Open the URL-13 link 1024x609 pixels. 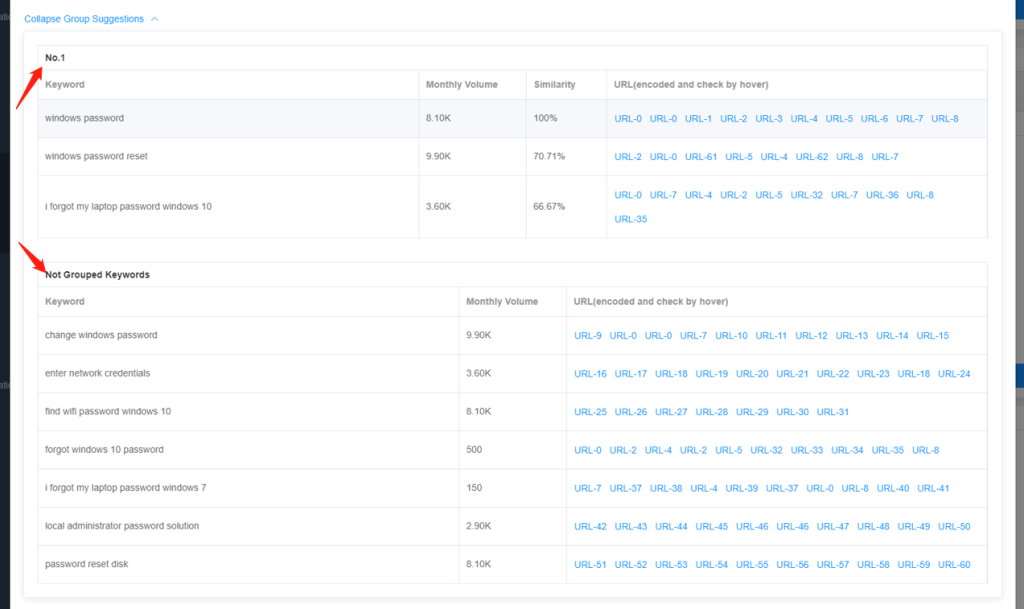click(x=852, y=336)
